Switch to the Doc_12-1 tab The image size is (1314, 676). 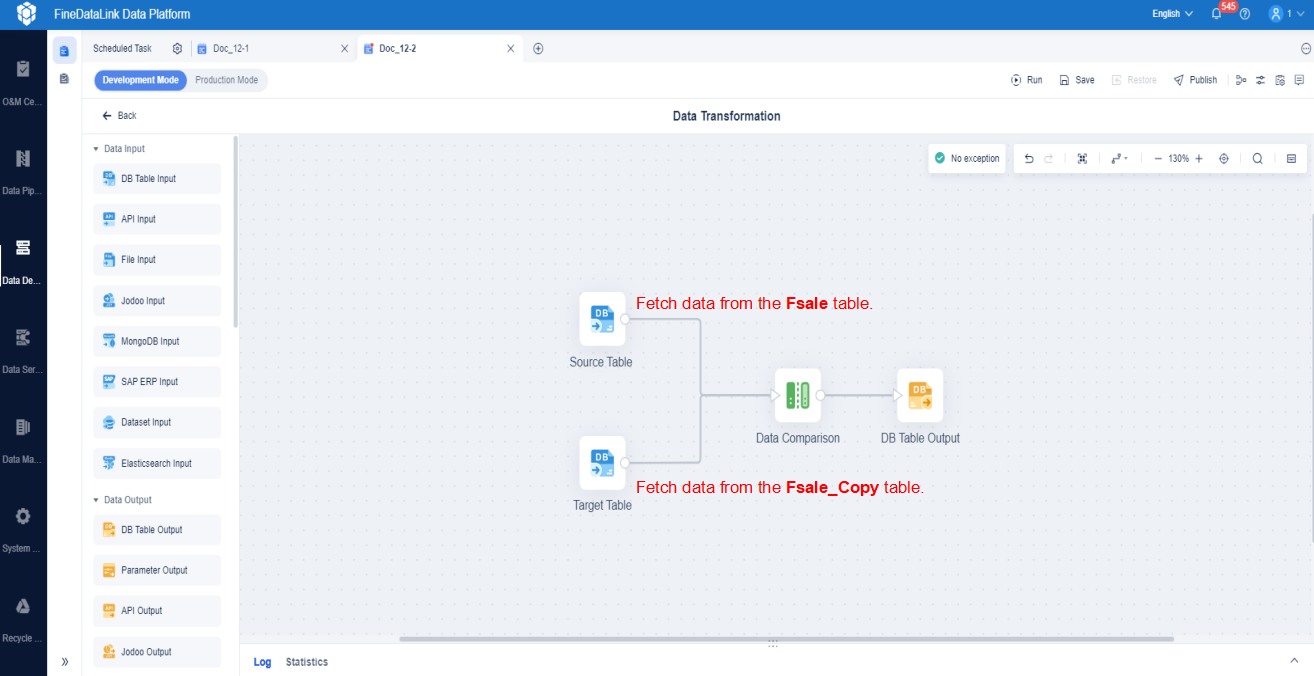pos(273,48)
